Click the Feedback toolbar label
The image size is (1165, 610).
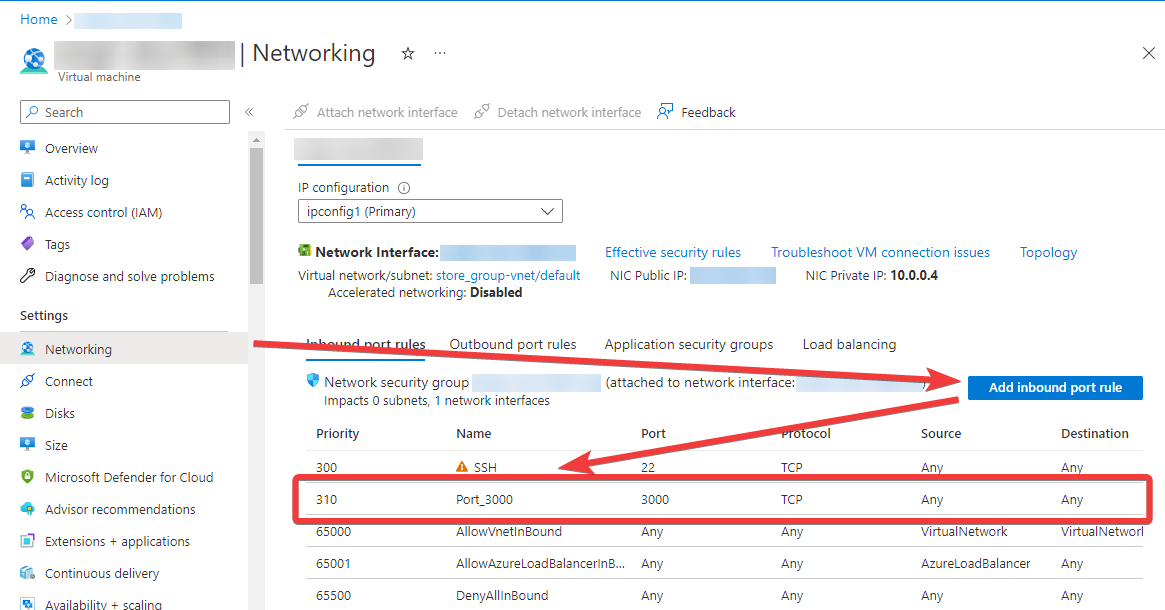[x=708, y=112]
